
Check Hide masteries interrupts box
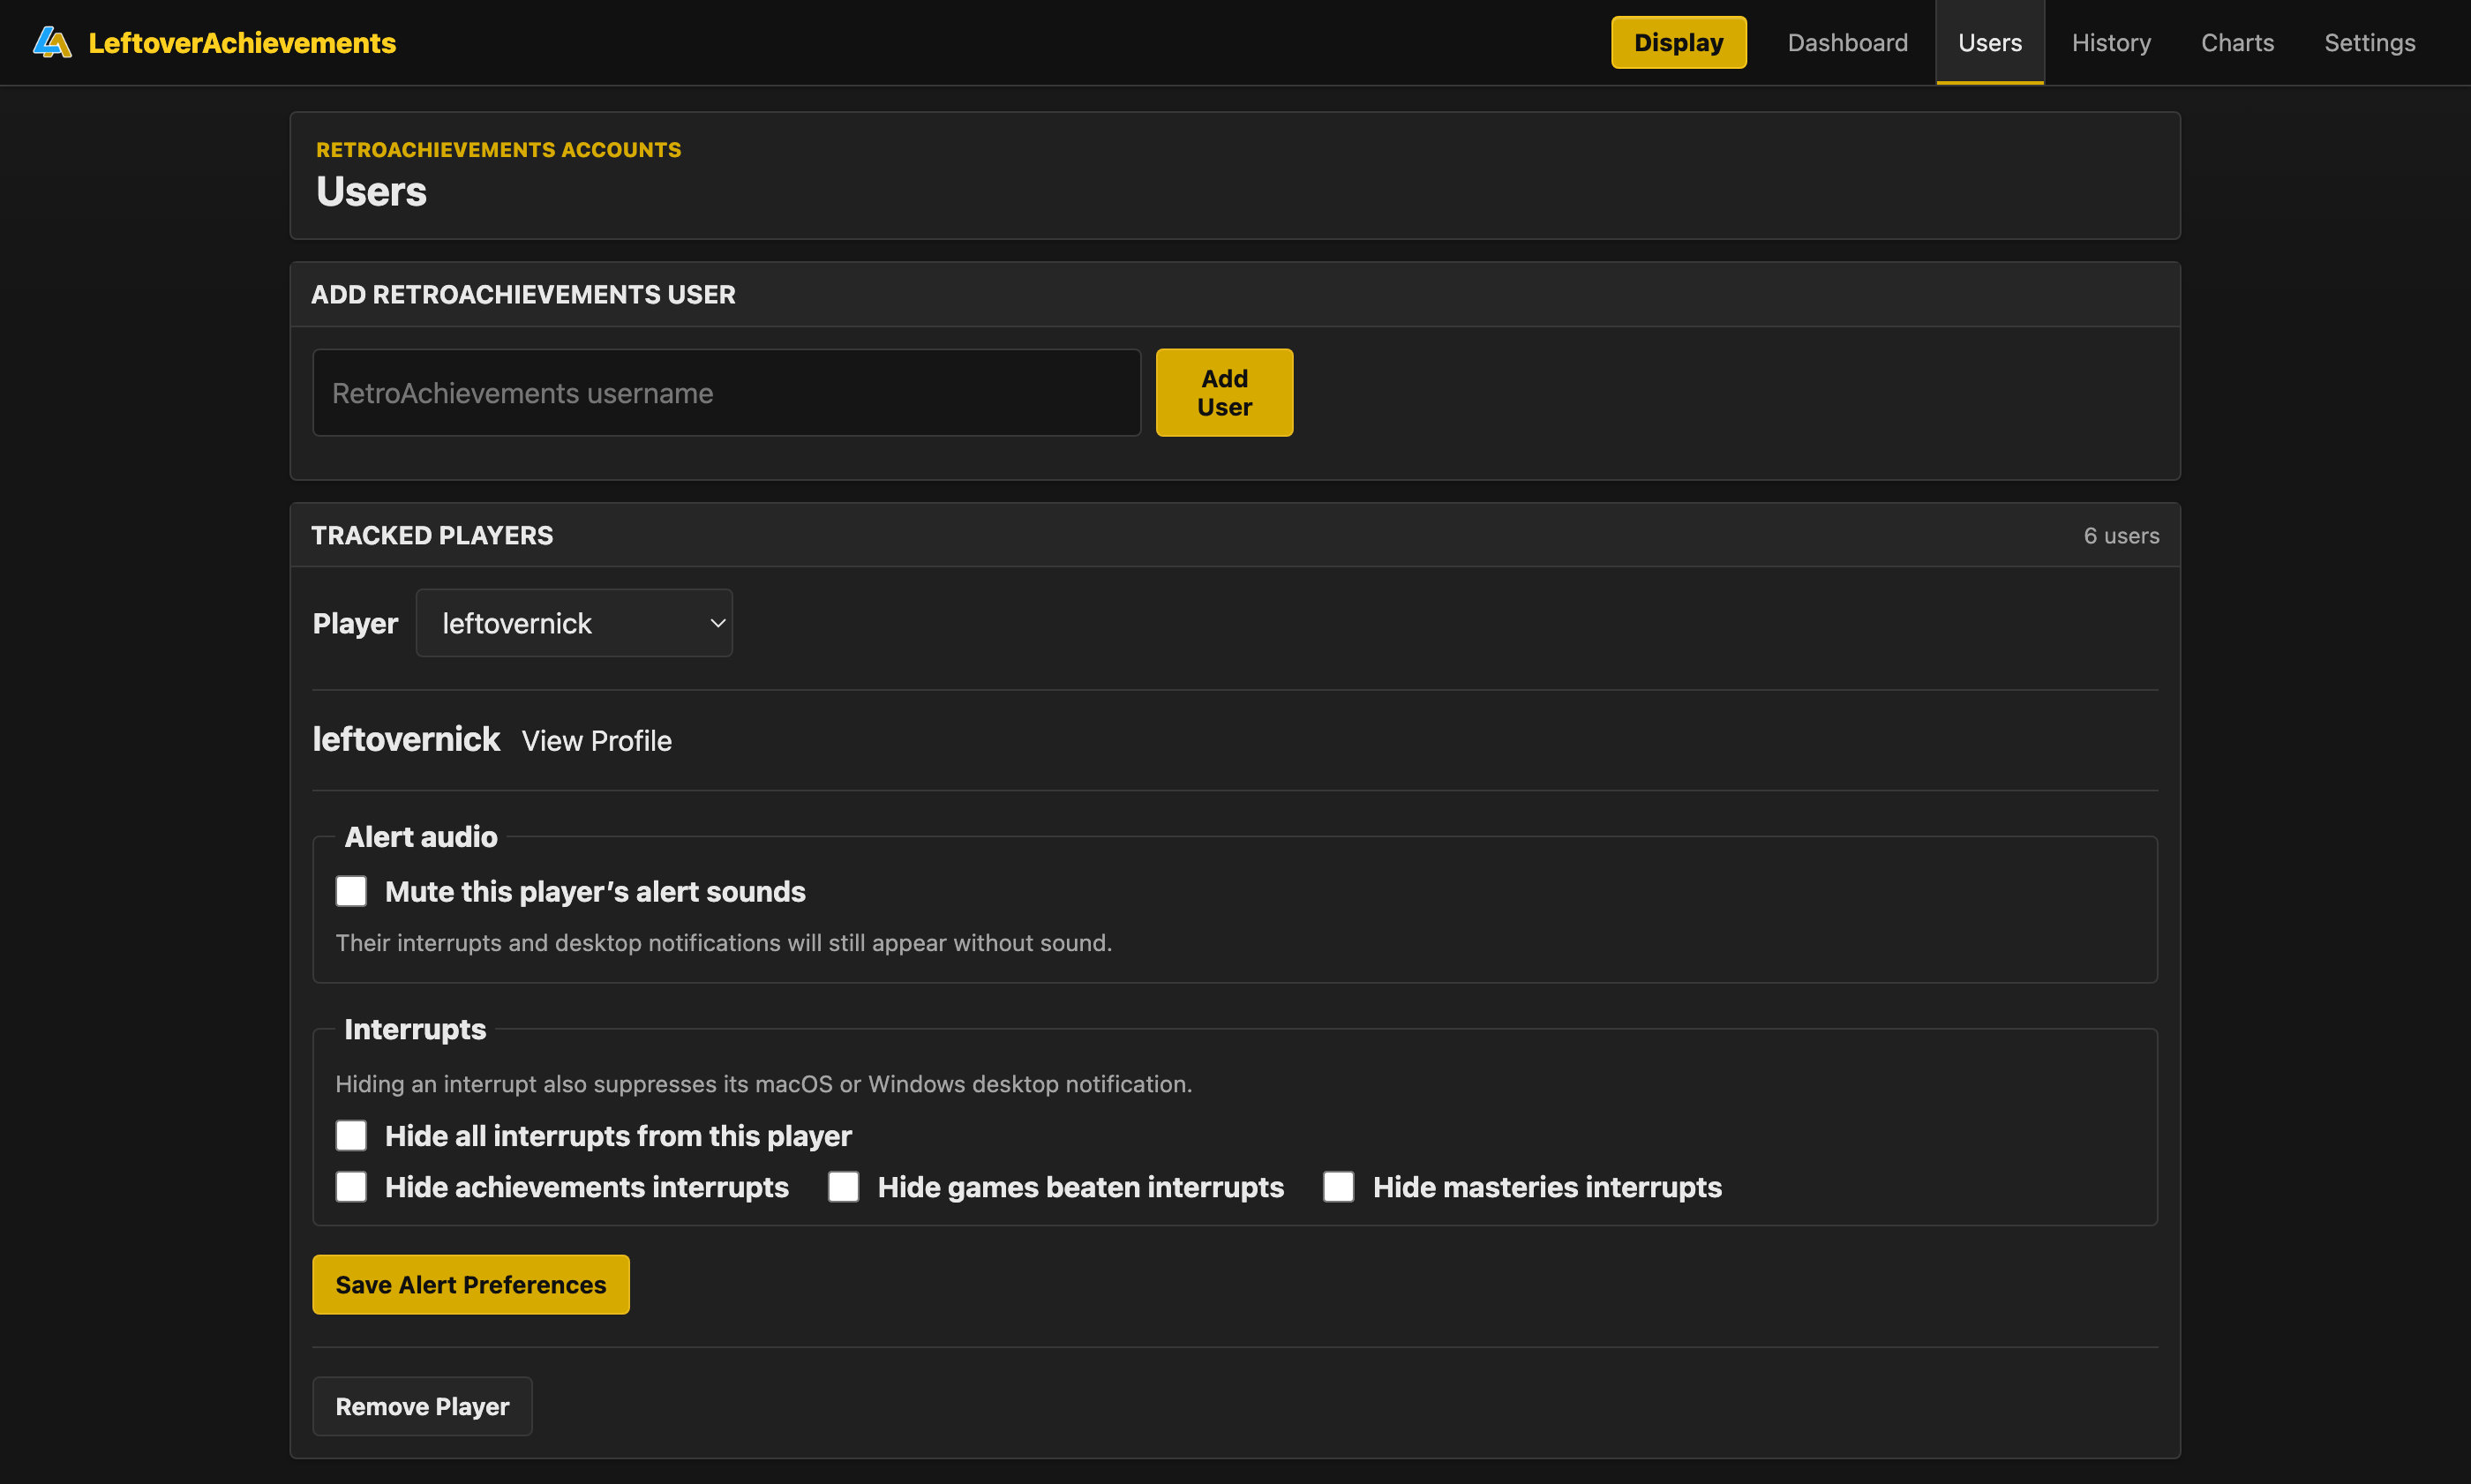point(1338,1187)
